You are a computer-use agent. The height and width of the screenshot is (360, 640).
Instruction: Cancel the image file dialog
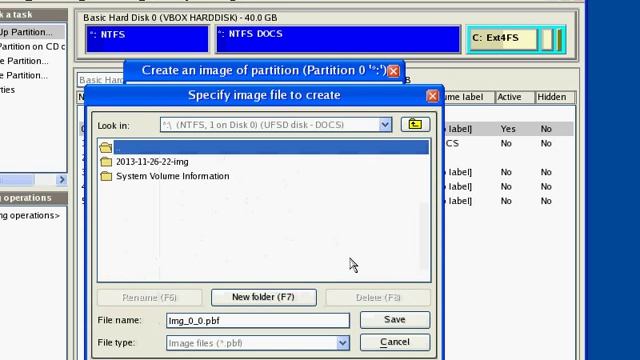tap(395, 342)
